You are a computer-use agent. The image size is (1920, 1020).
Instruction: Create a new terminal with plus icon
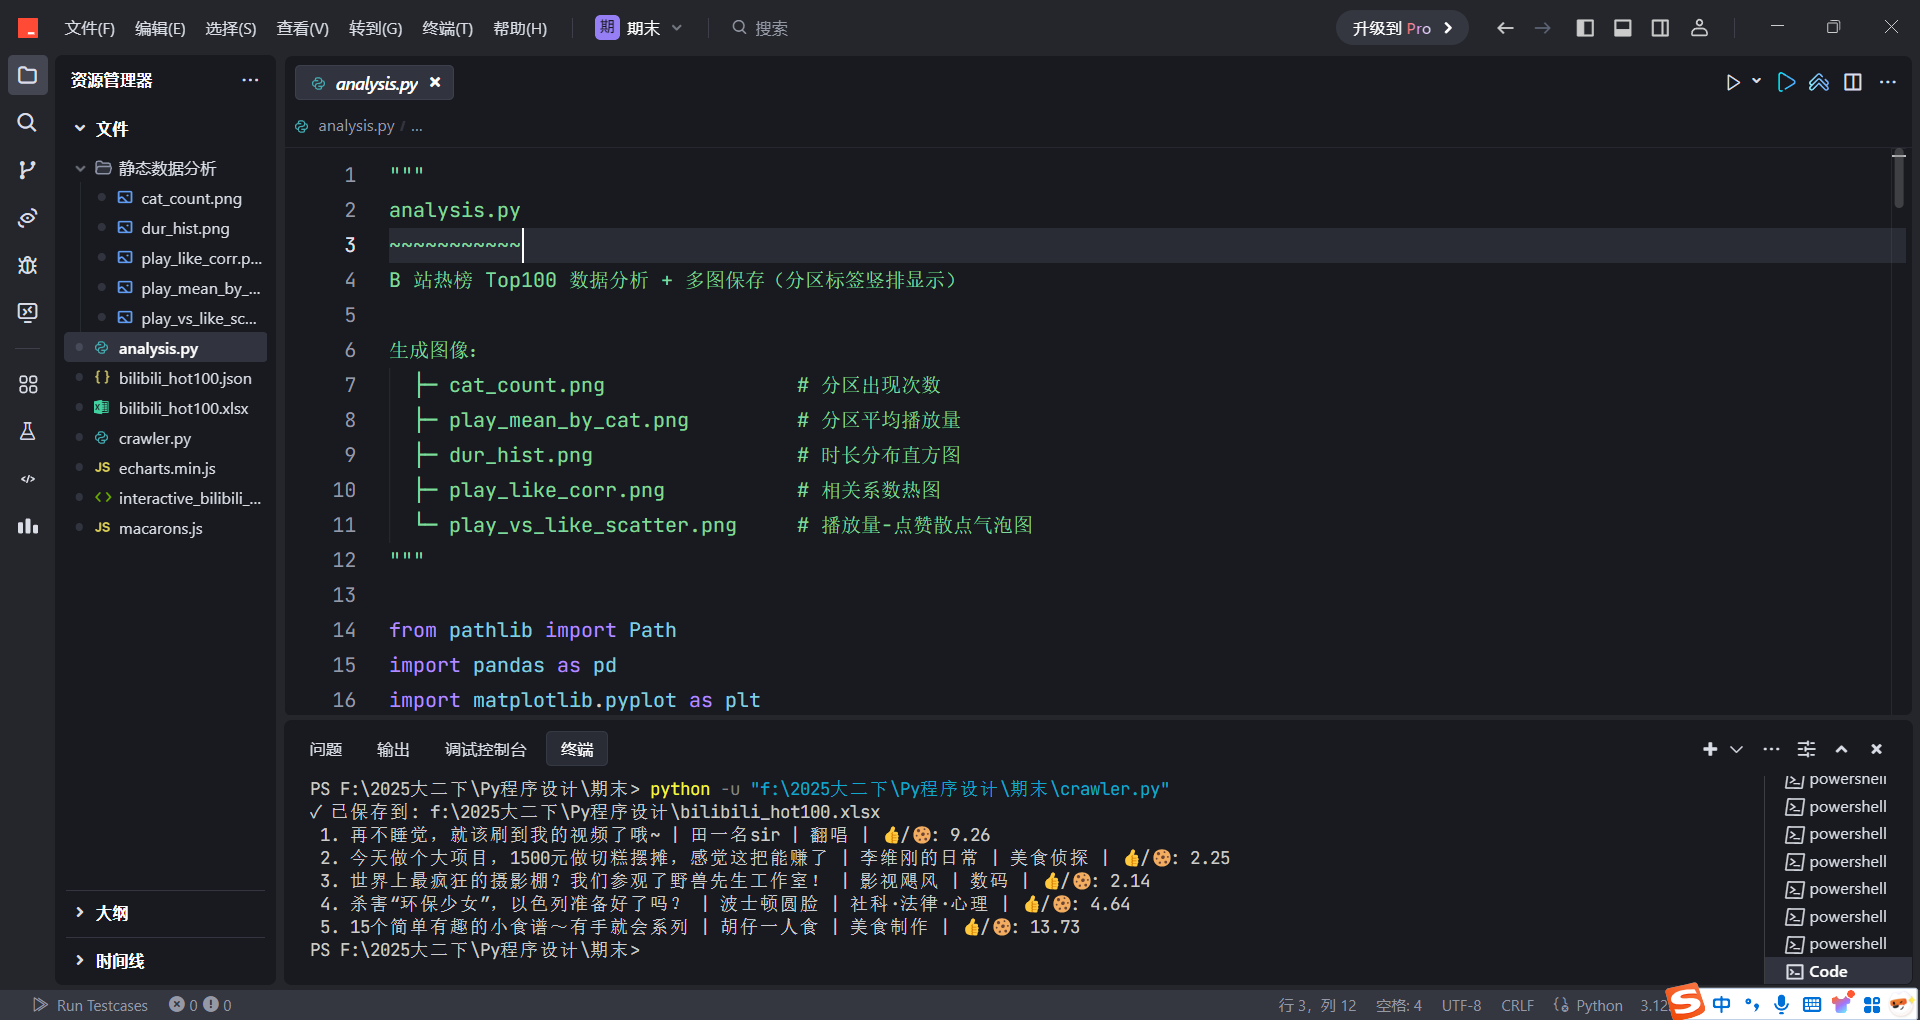[x=1710, y=749]
